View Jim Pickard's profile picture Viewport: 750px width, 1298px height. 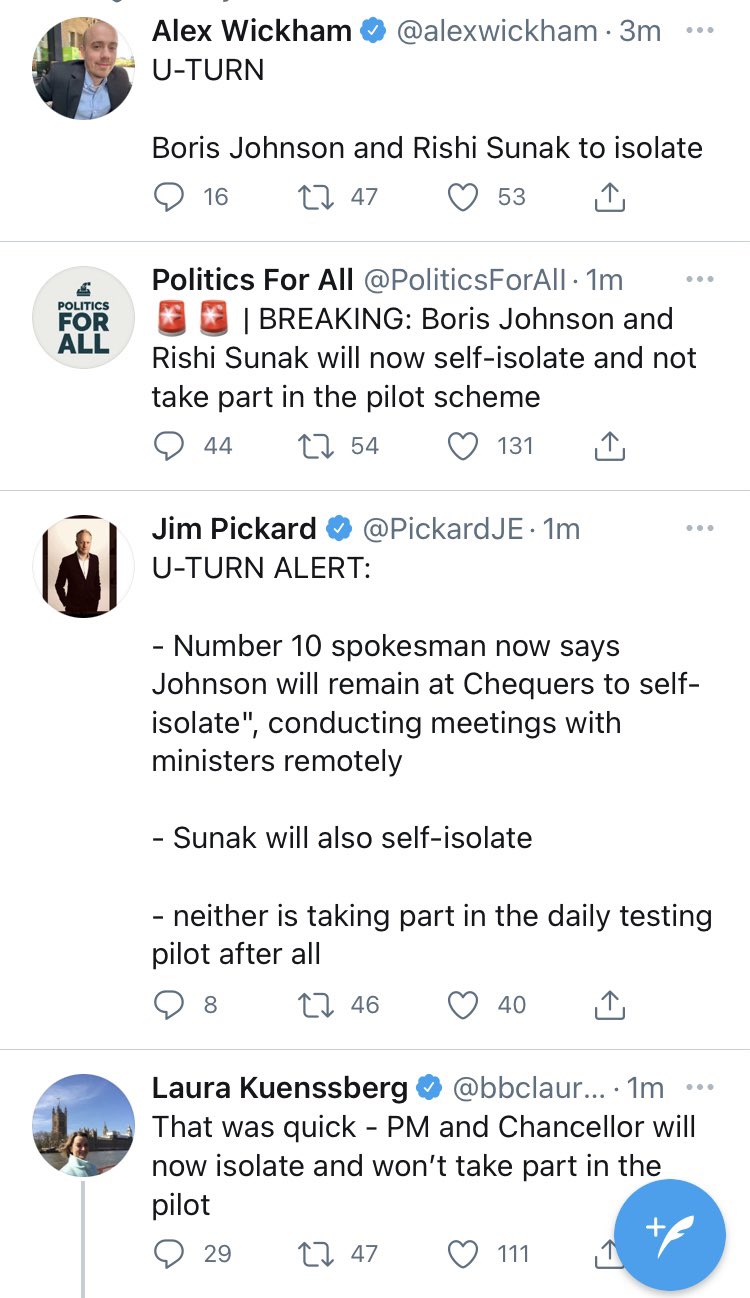click(84, 566)
